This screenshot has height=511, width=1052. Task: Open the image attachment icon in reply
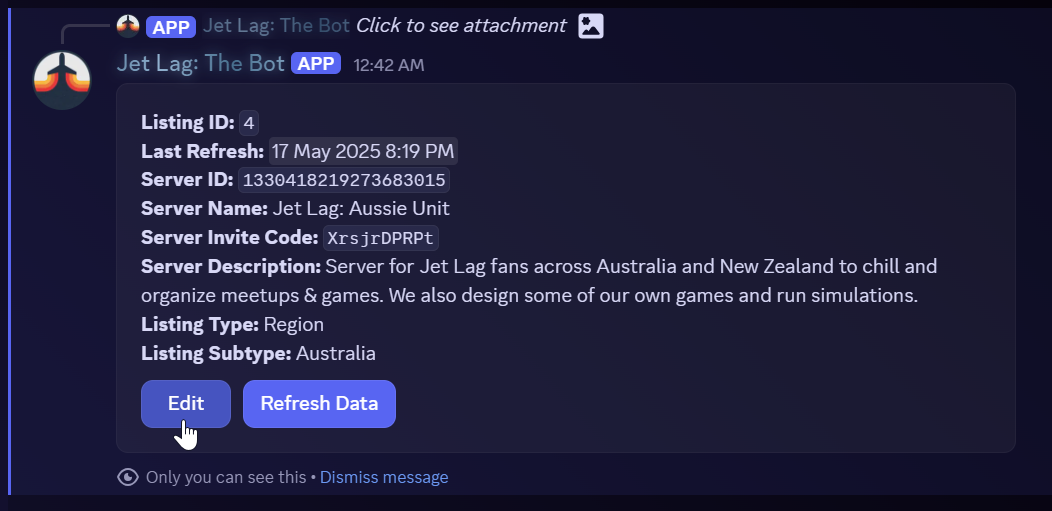591,26
